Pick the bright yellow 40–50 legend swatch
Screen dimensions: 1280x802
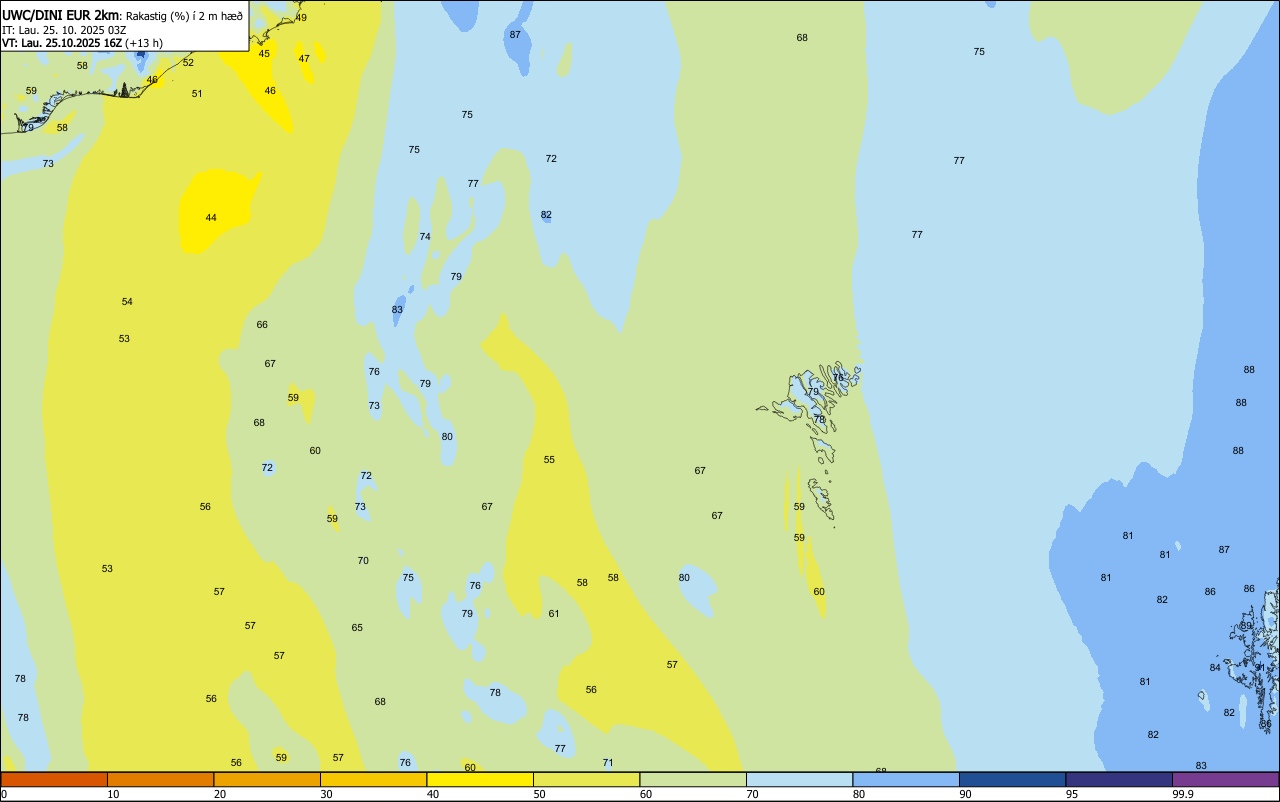tap(480, 779)
